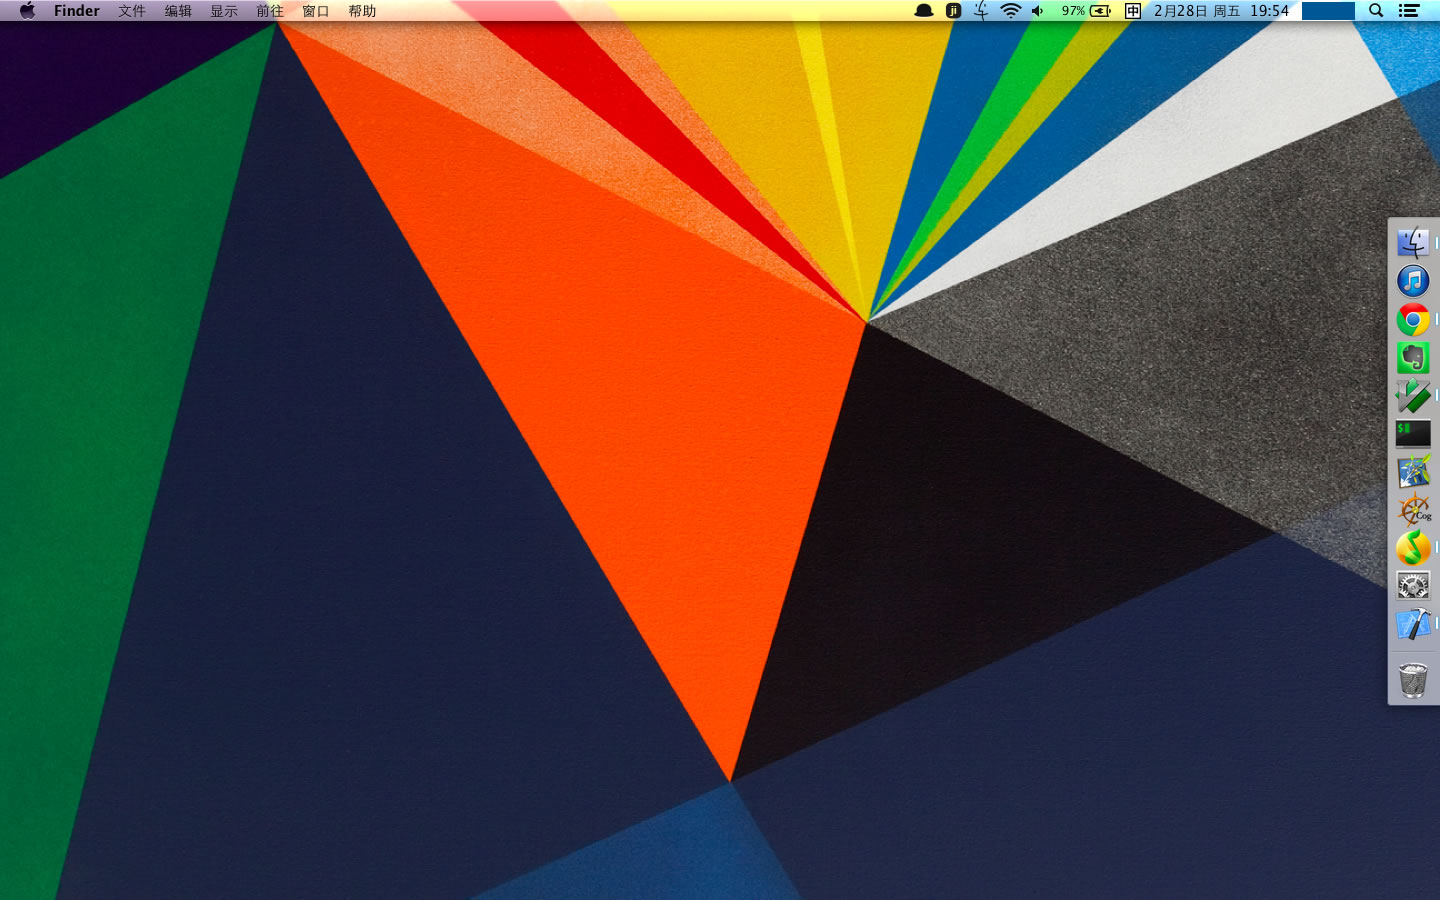Click the 97% battery status

coord(1086,11)
